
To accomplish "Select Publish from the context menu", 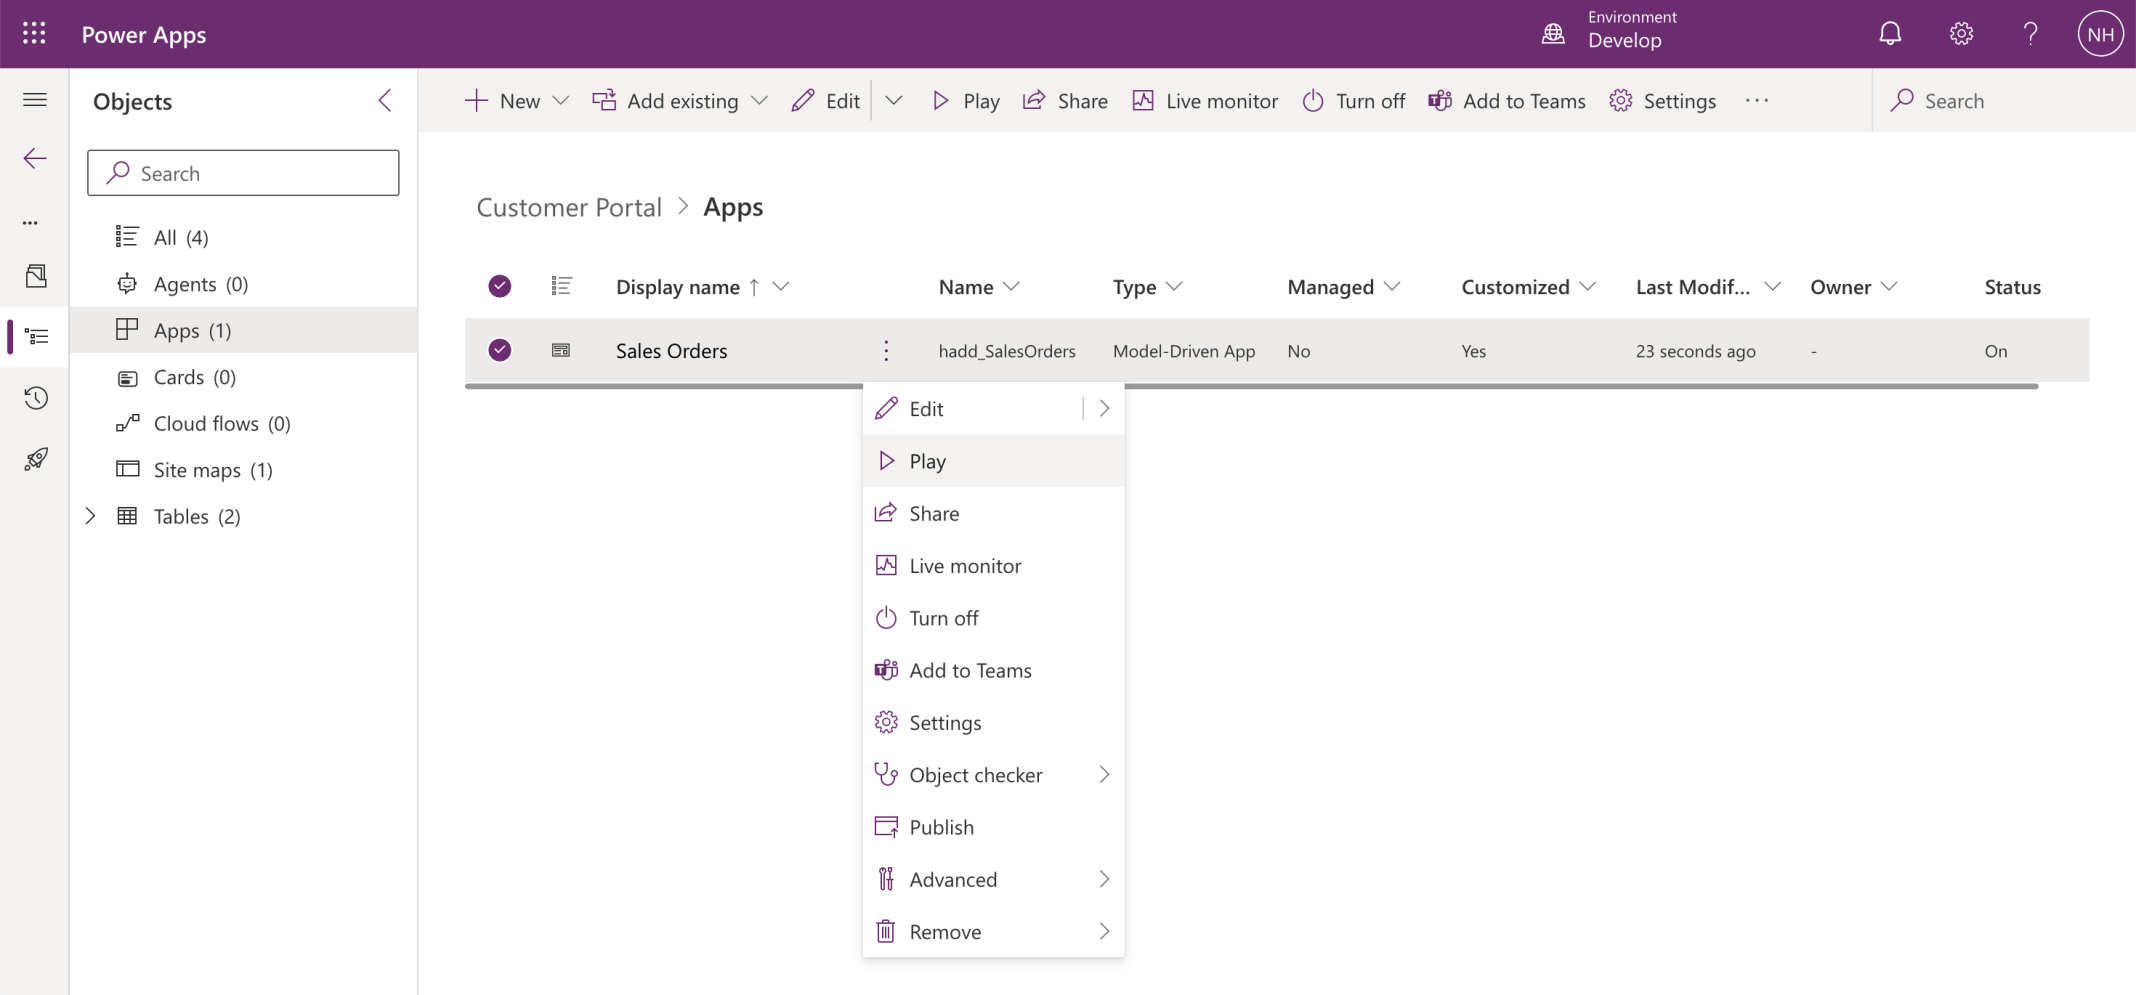I will pyautogui.click(x=941, y=827).
